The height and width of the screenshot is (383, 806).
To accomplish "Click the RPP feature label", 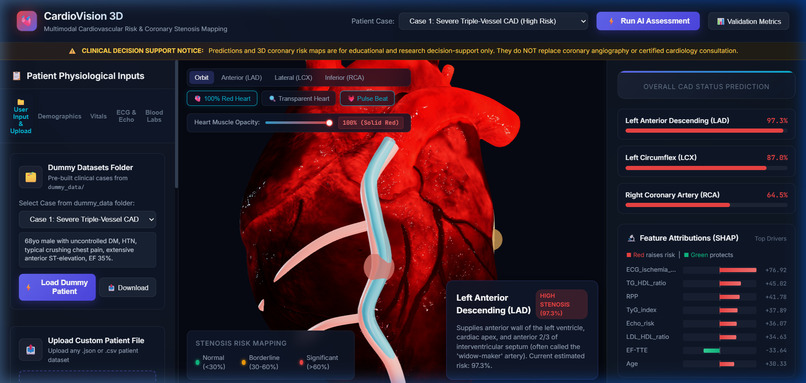I will click(x=633, y=297).
